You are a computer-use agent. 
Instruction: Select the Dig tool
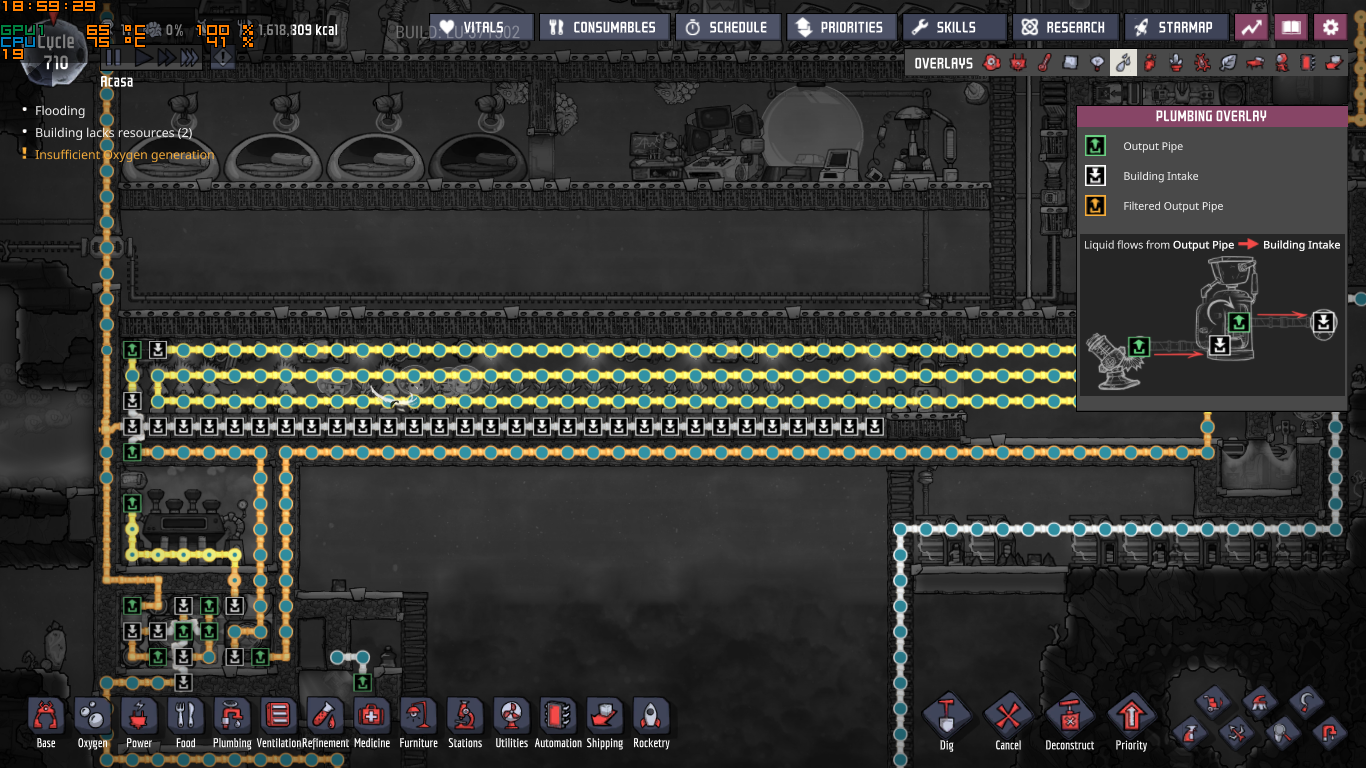coord(946,717)
